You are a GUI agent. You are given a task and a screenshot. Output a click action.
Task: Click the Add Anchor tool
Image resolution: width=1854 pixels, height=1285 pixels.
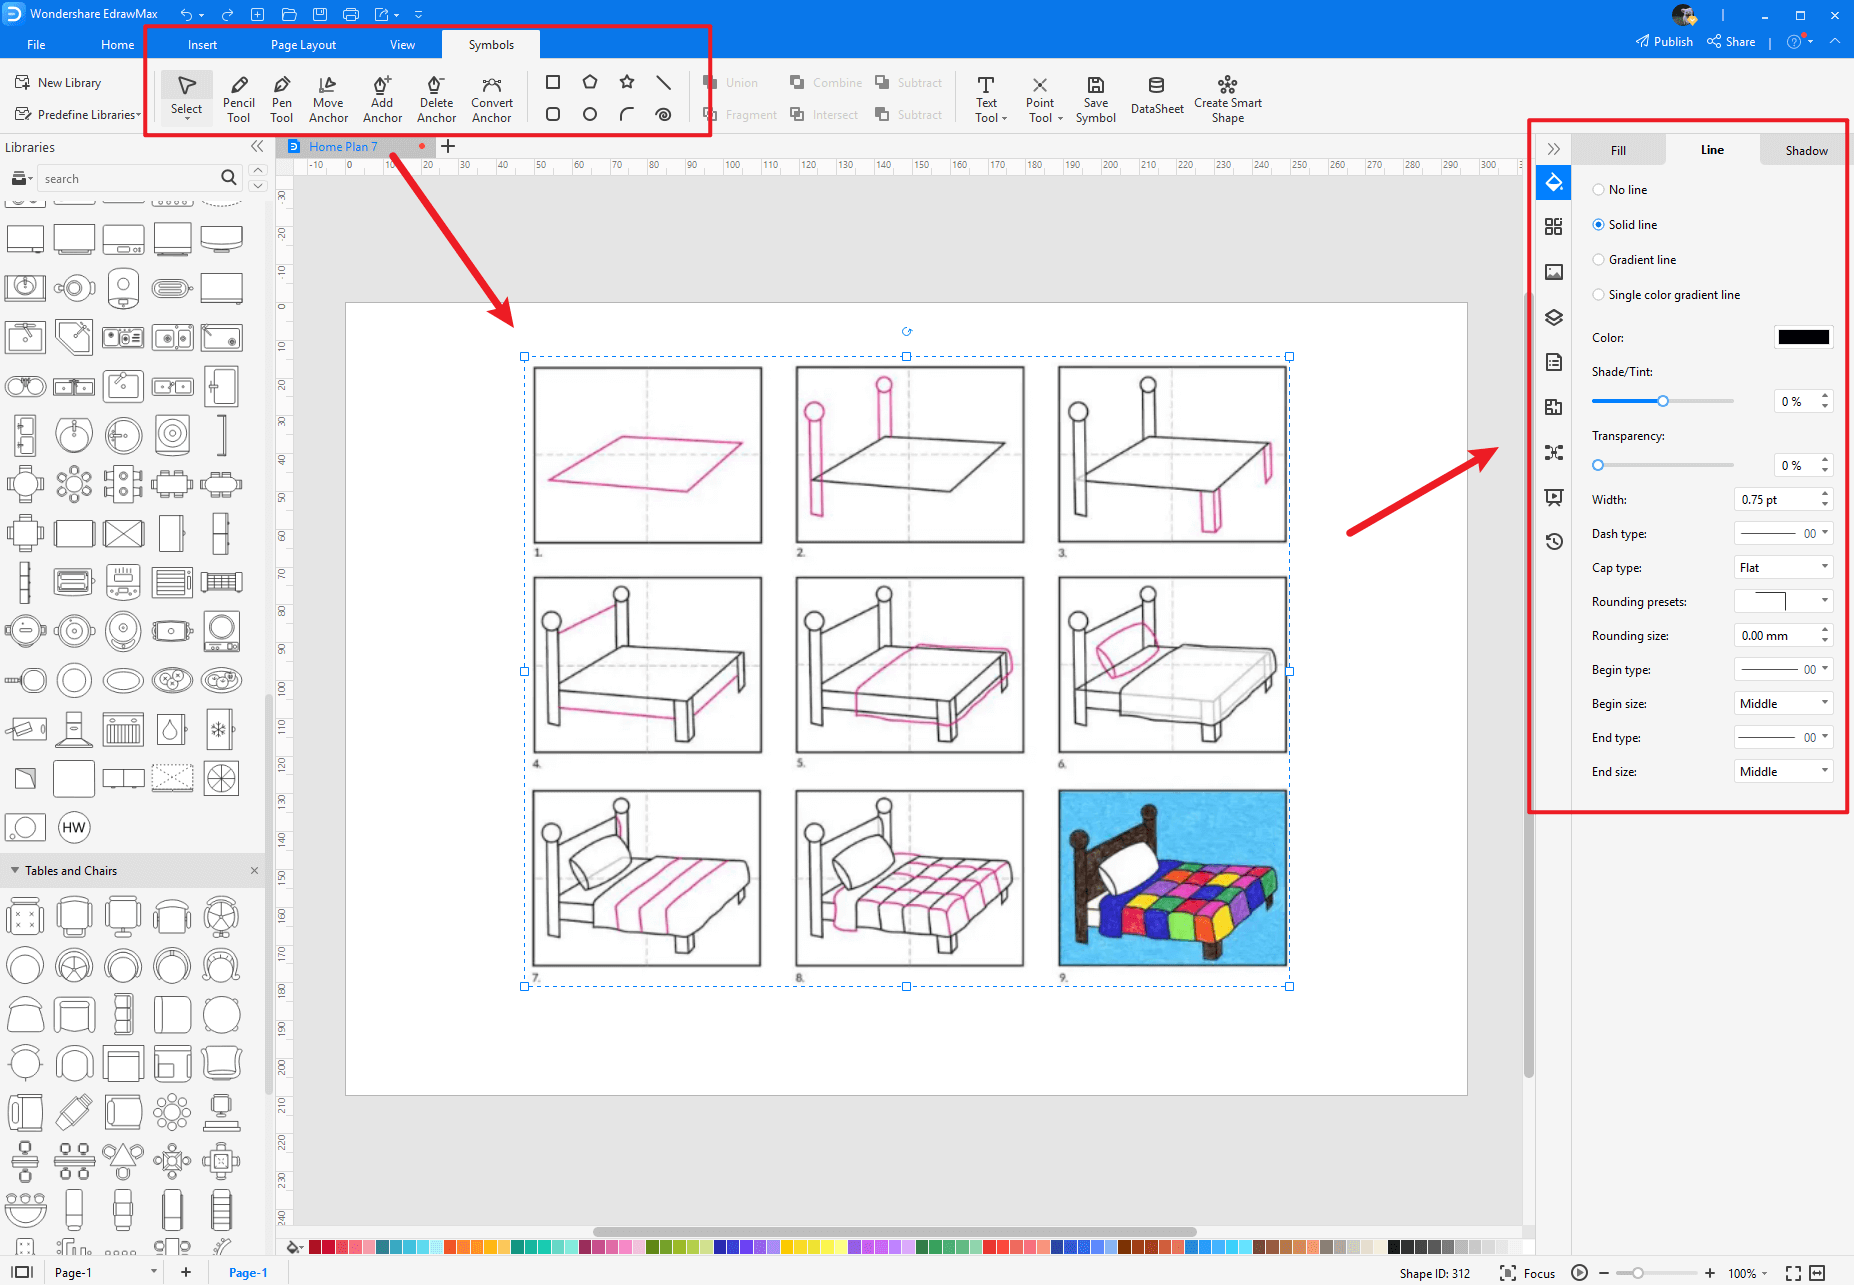pyautogui.click(x=382, y=98)
